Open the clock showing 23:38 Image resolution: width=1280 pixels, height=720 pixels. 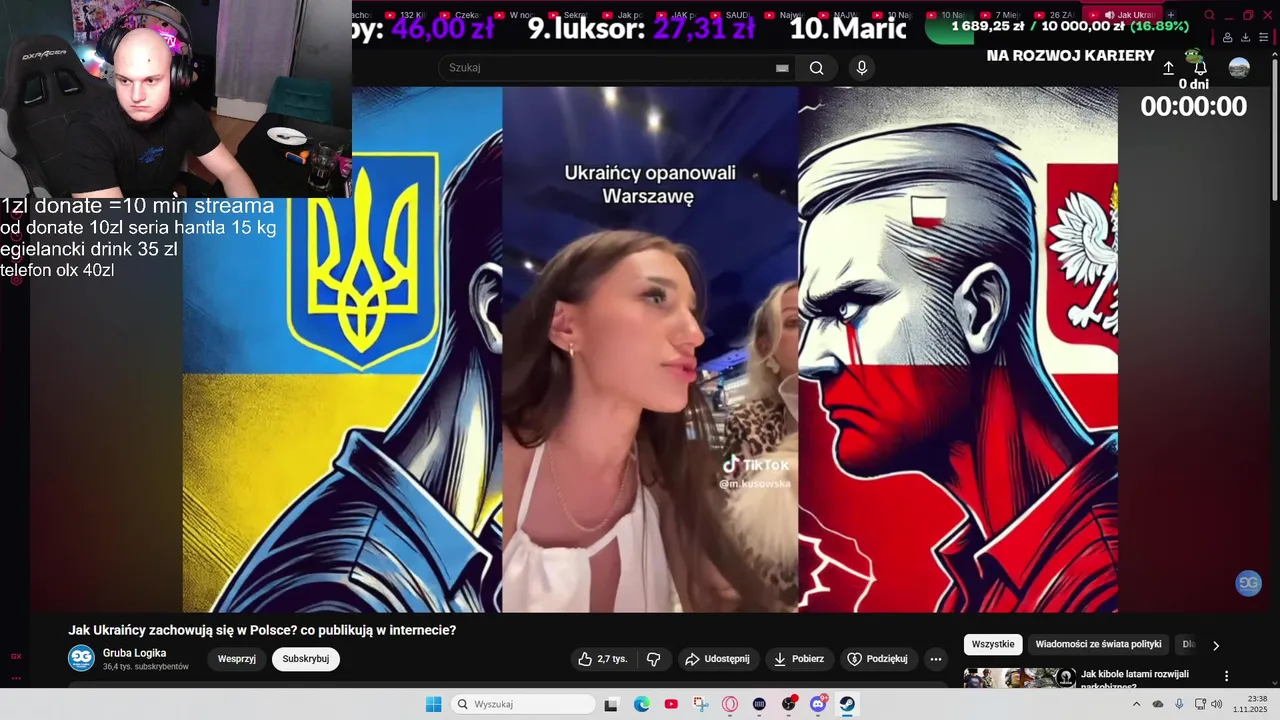click(x=1251, y=704)
